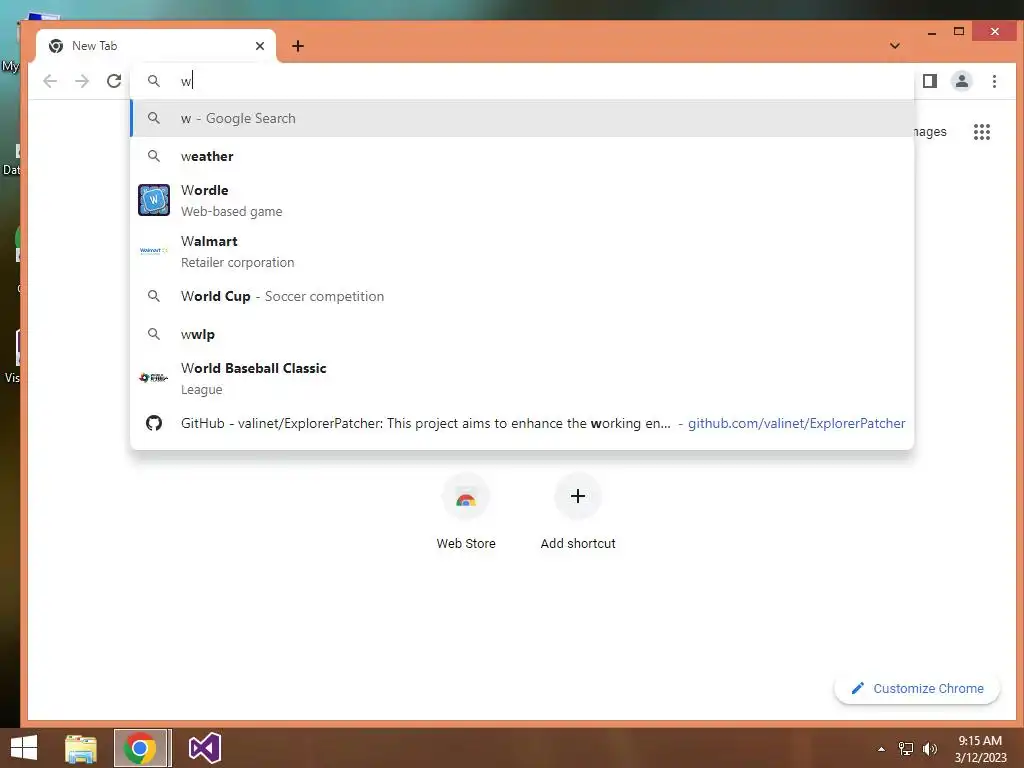Screen dimensions: 1024x768
Task: Click the magnifier icon in address bar
Action: [x=154, y=81]
